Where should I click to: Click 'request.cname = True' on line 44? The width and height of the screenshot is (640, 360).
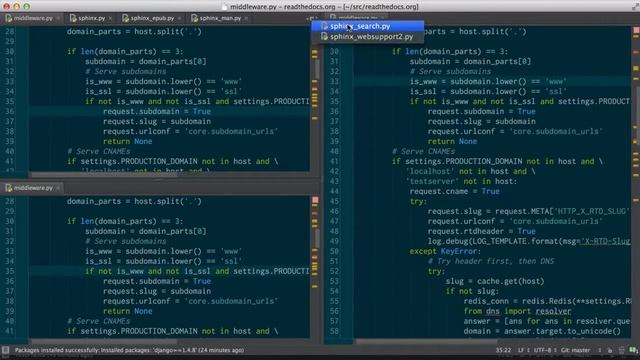pyautogui.click(x=454, y=191)
